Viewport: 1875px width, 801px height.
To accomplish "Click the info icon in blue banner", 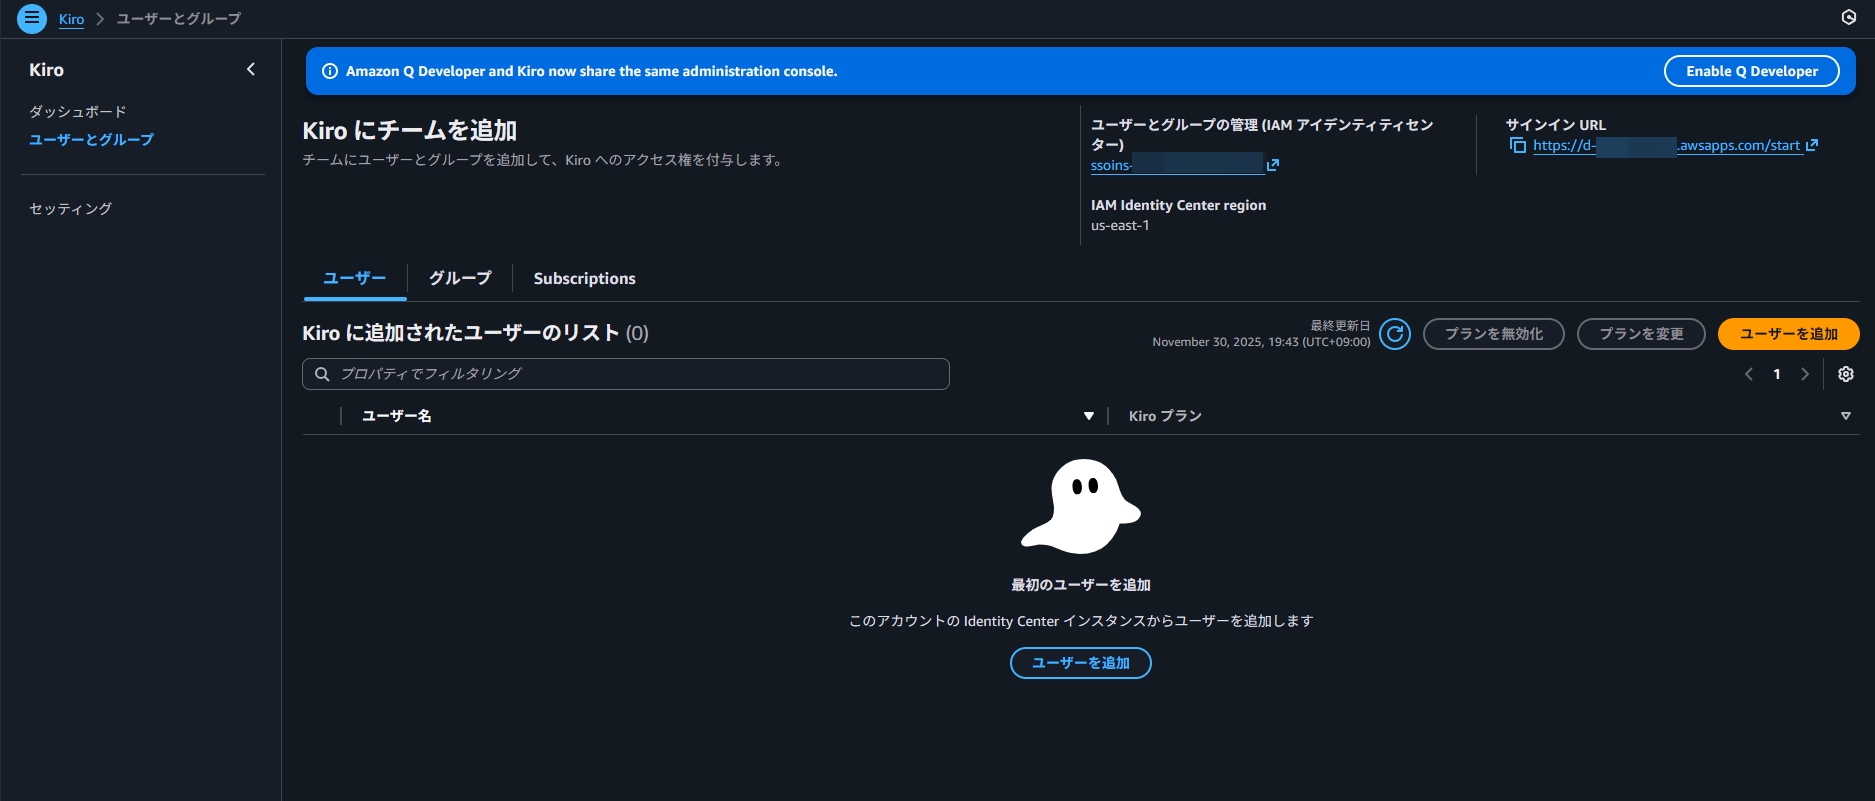I will [x=330, y=71].
